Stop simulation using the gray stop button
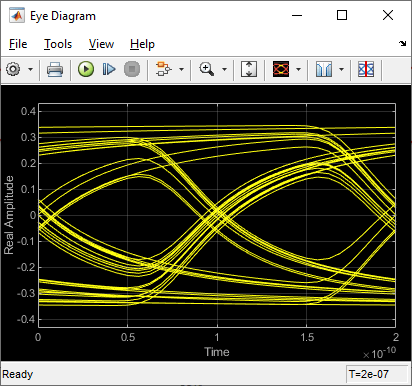Viewport: 412px width, 386px height. [x=132, y=69]
